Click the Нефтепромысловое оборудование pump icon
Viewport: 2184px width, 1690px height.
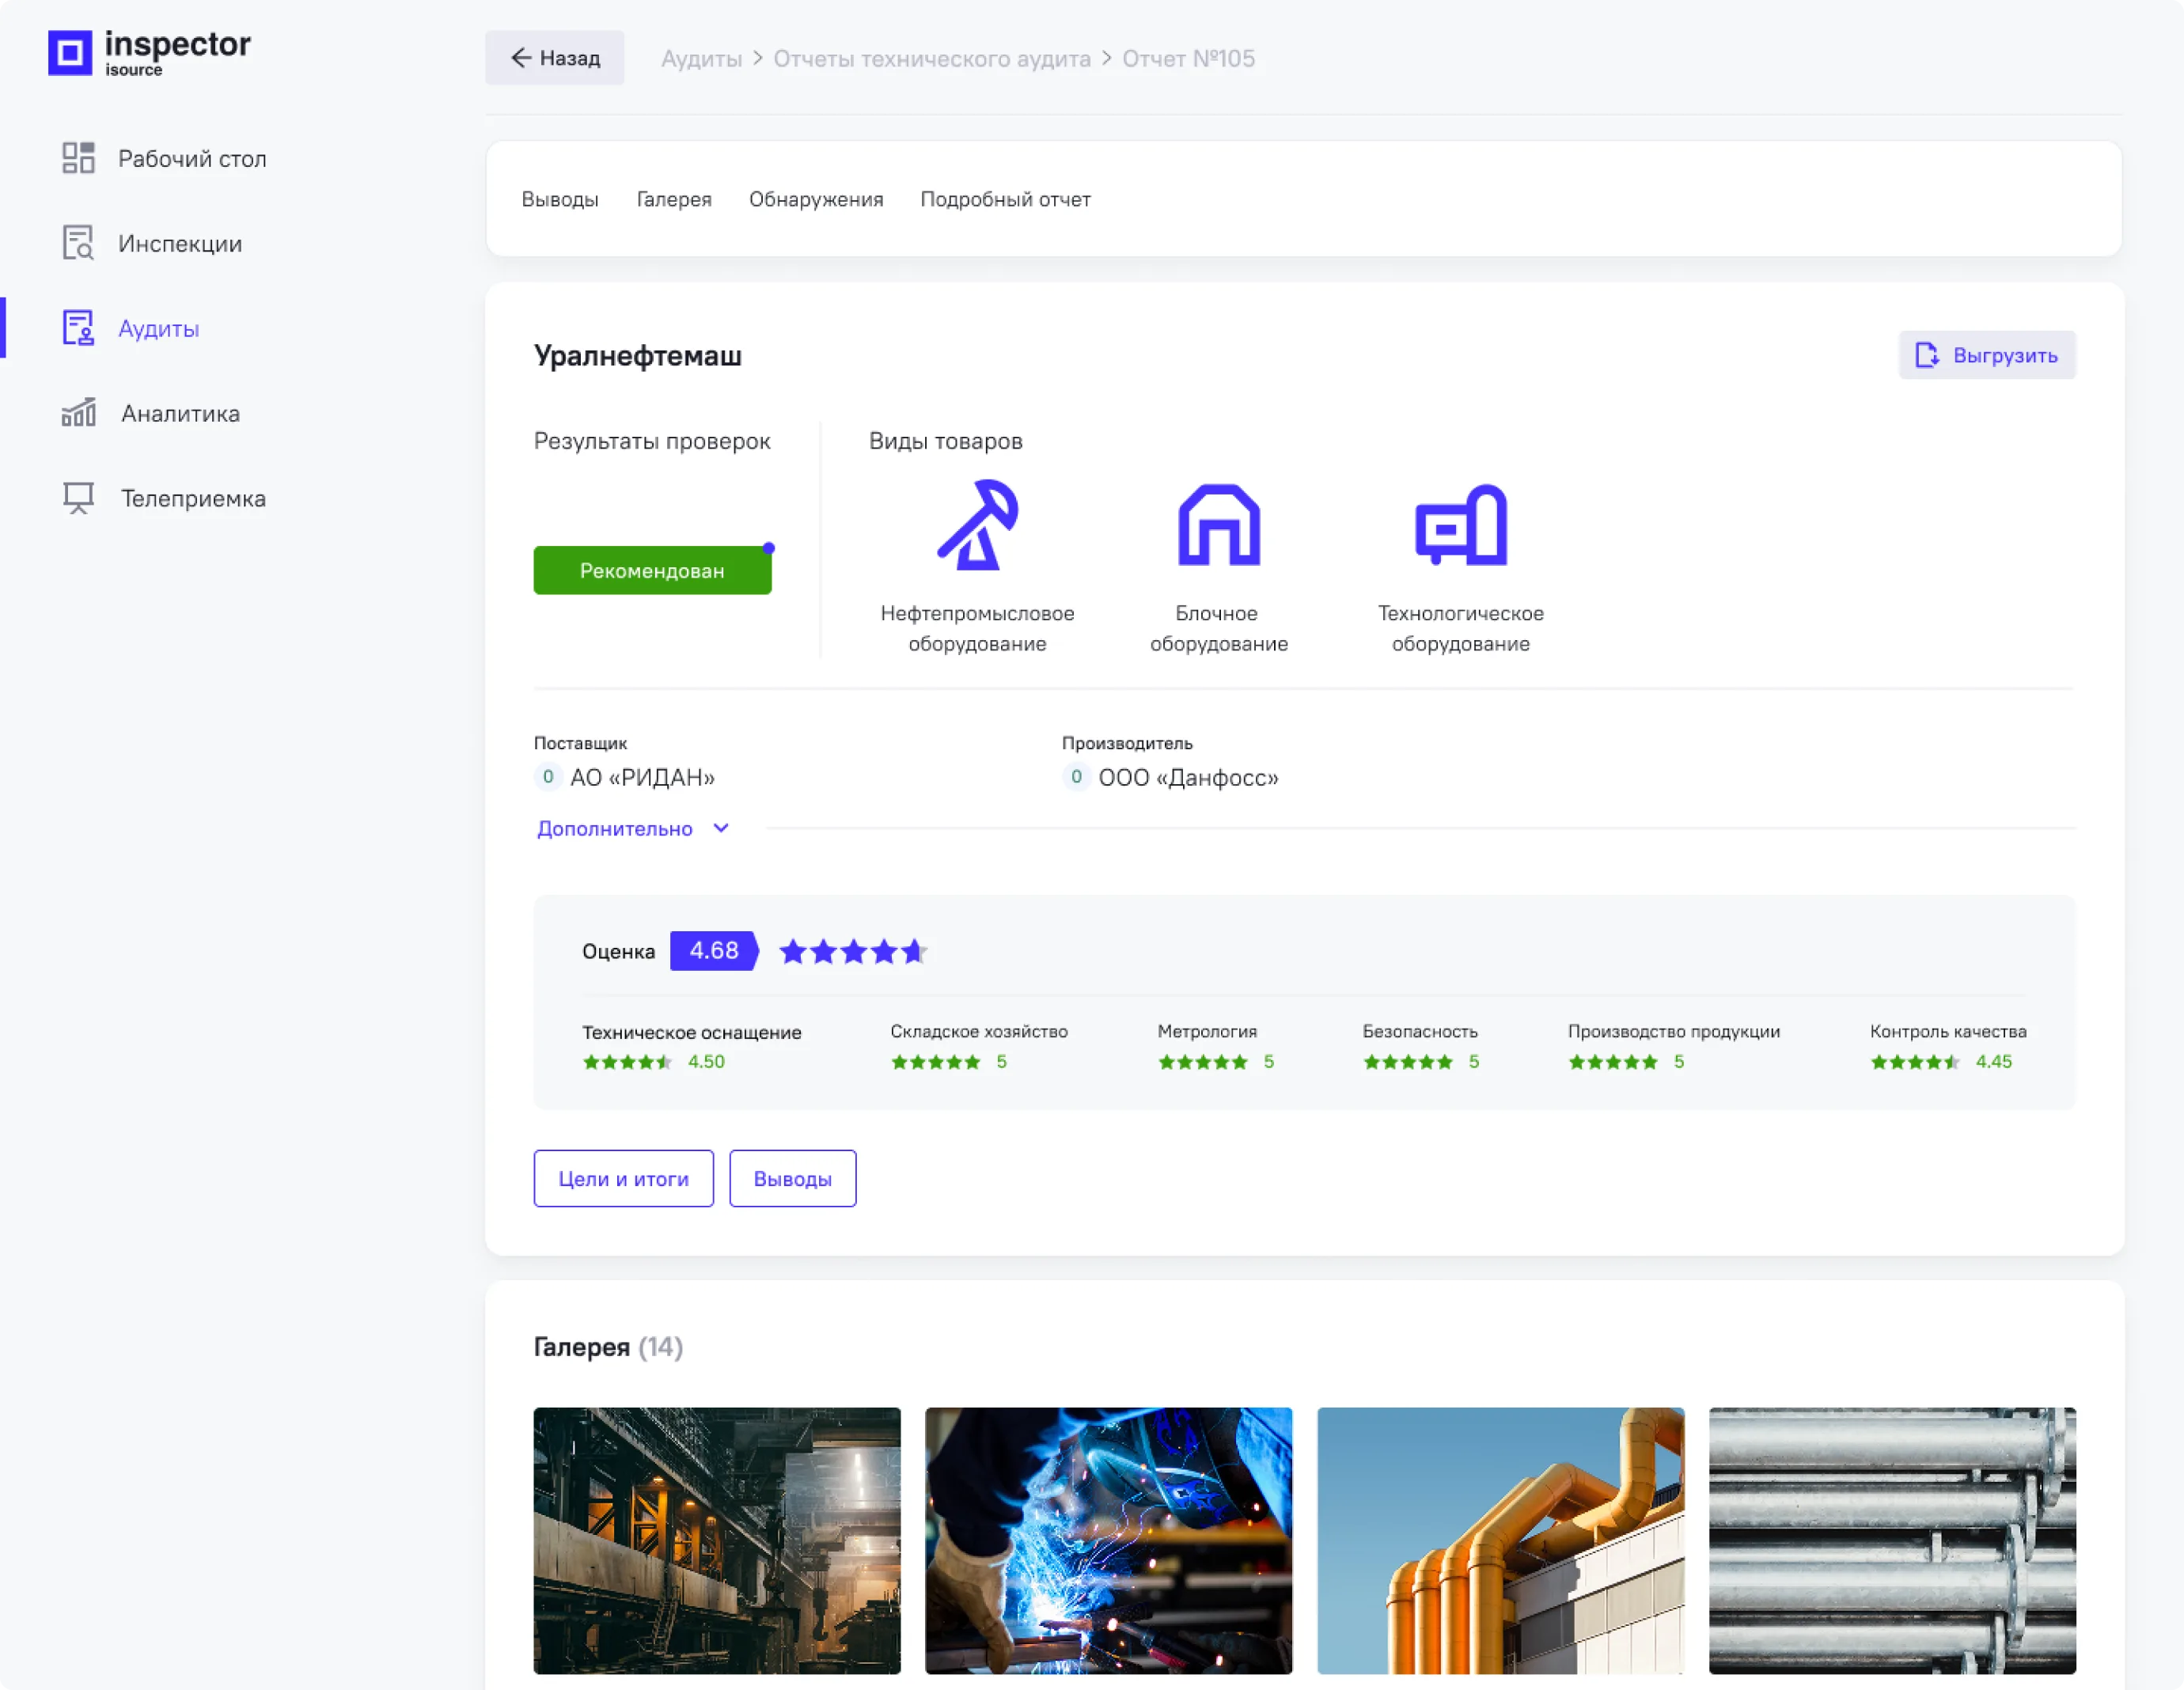[x=977, y=525]
